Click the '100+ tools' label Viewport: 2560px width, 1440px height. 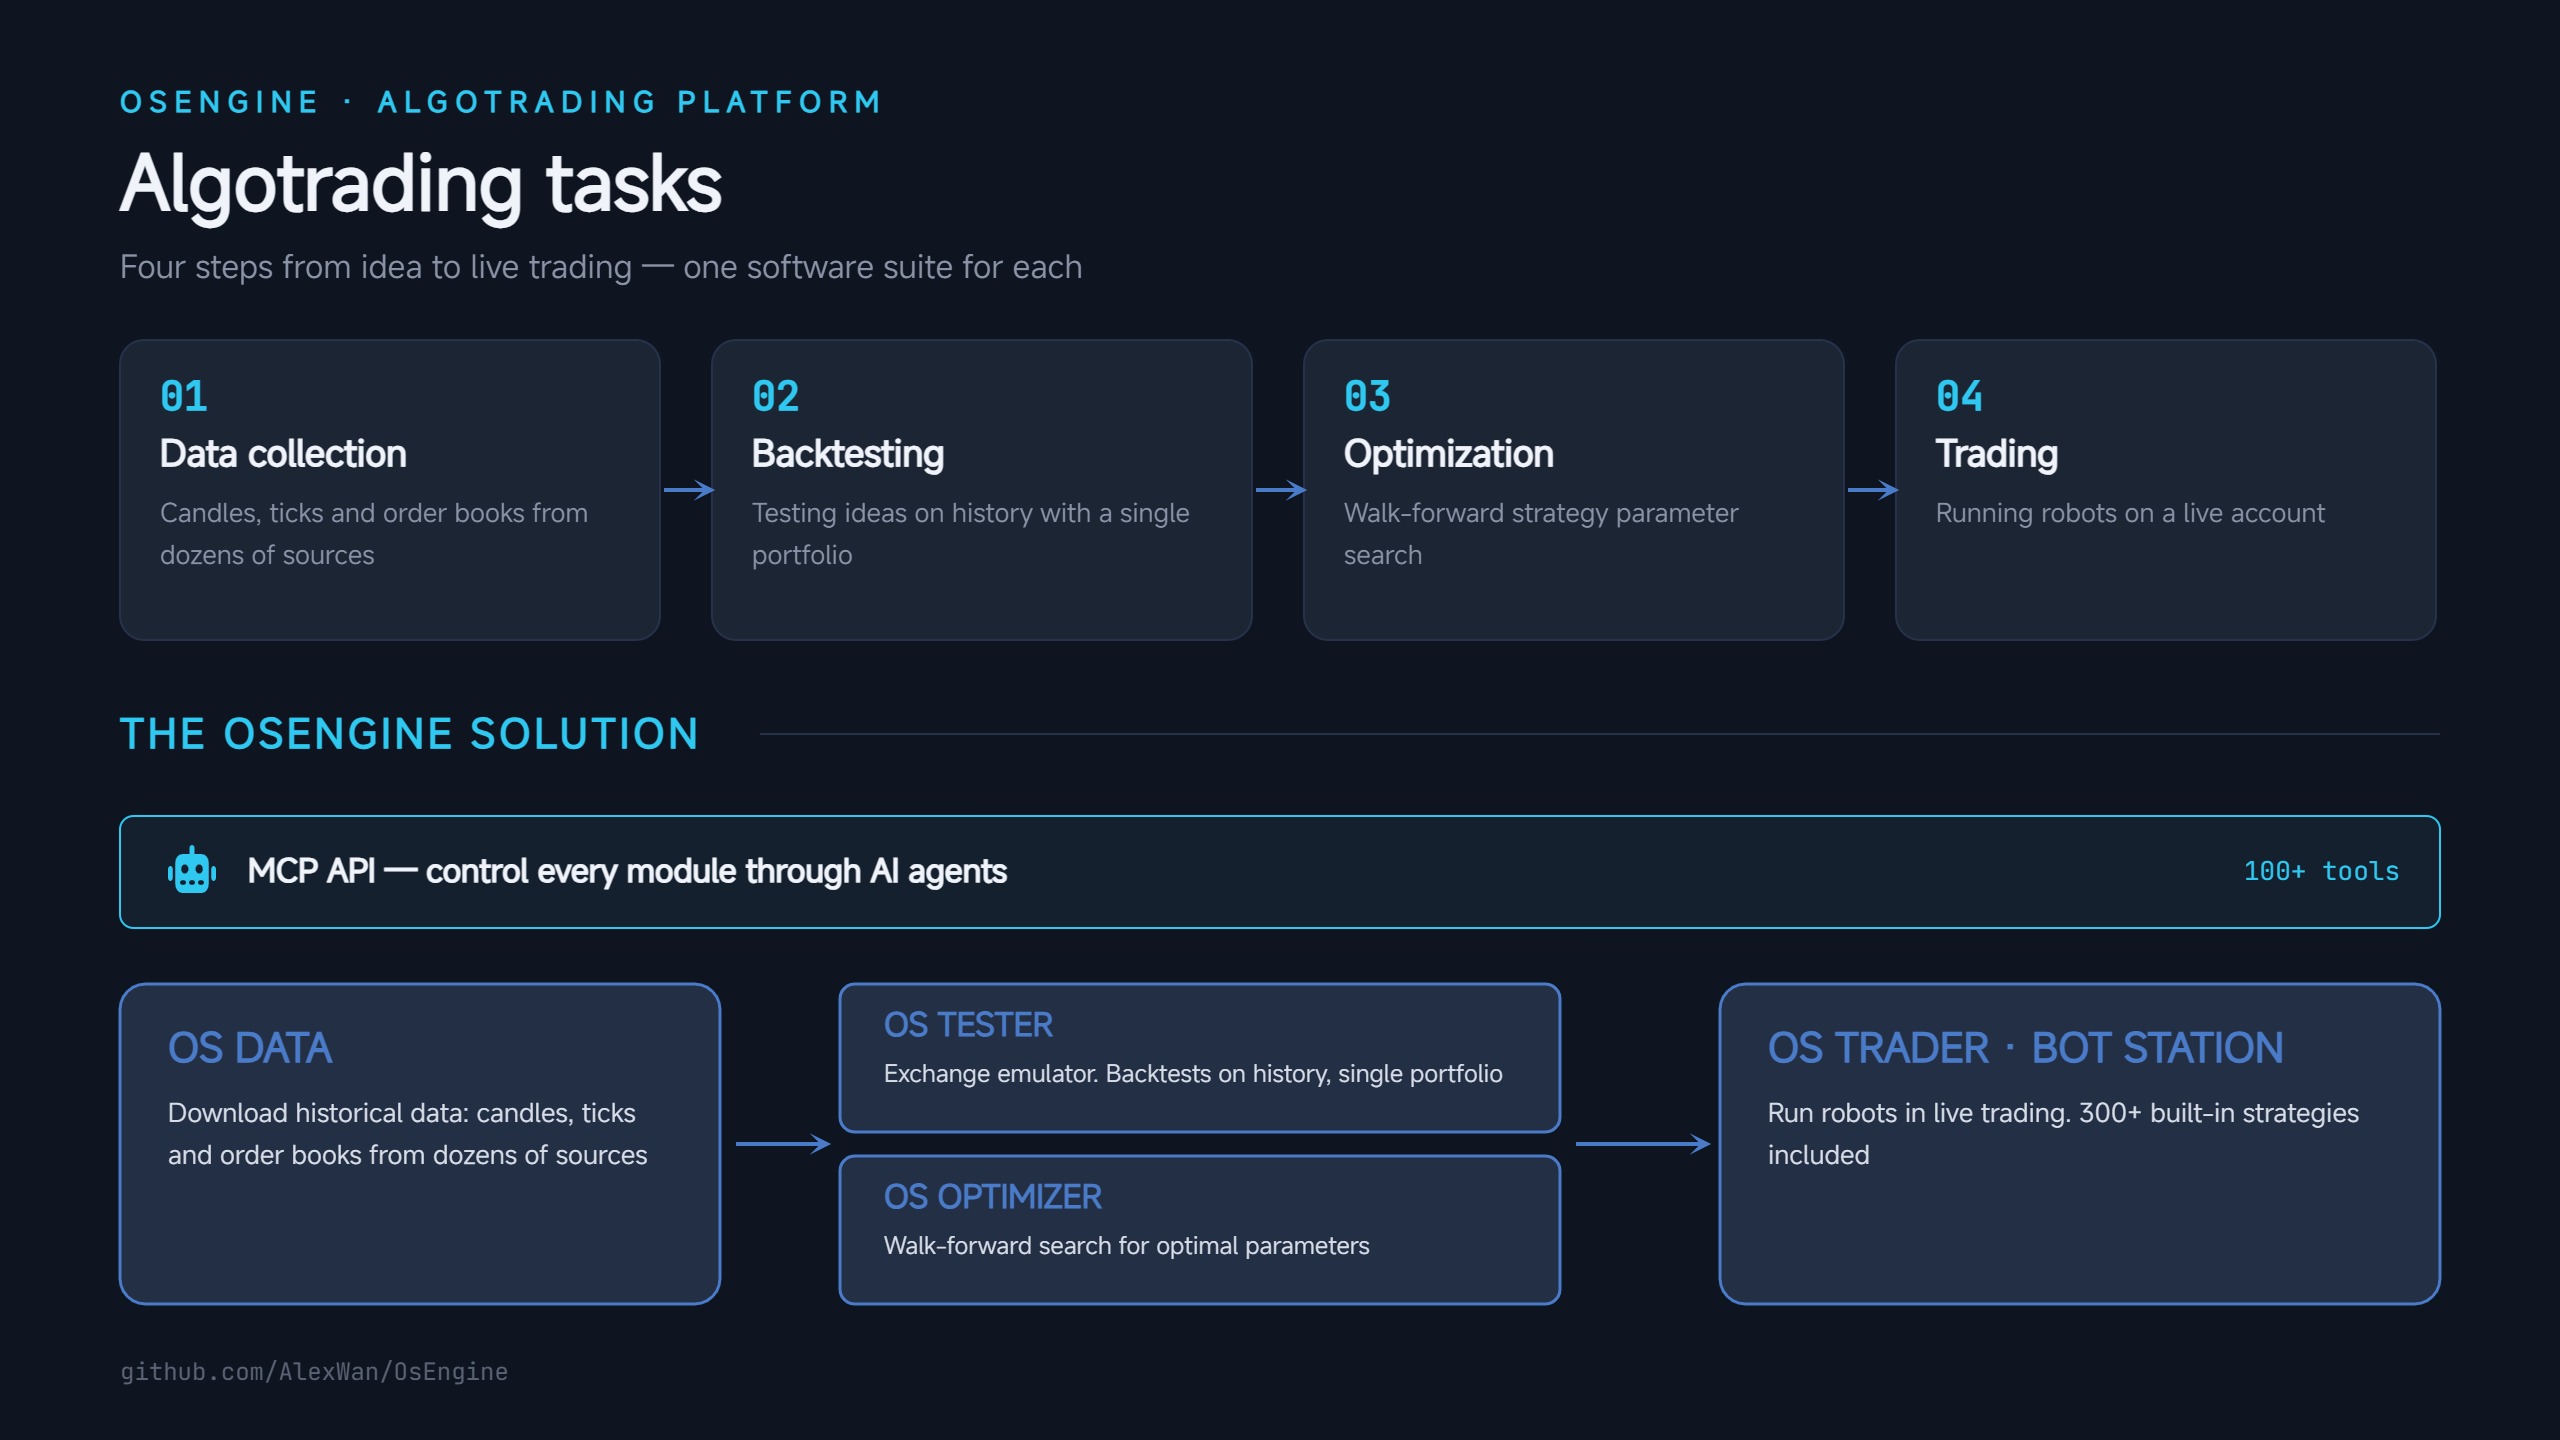2321,871
